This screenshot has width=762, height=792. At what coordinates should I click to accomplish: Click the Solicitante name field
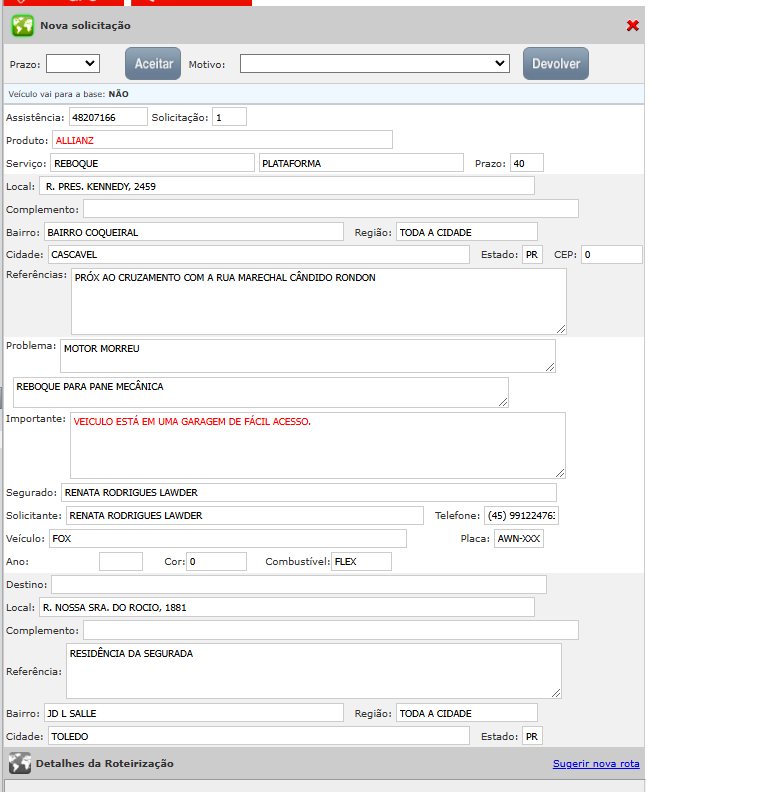click(x=245, y=515)
